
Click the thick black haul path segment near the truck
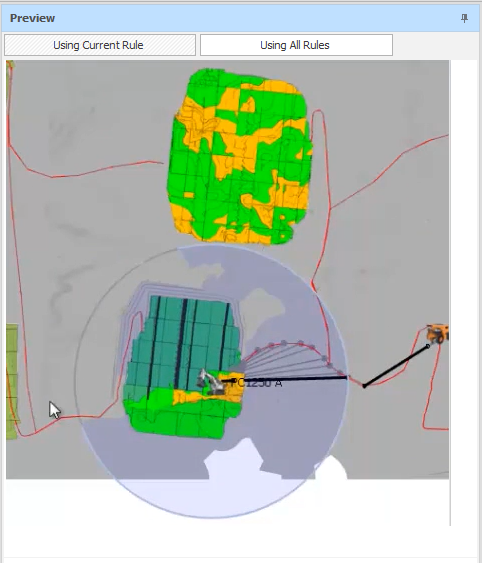click(x=395, y=366)
